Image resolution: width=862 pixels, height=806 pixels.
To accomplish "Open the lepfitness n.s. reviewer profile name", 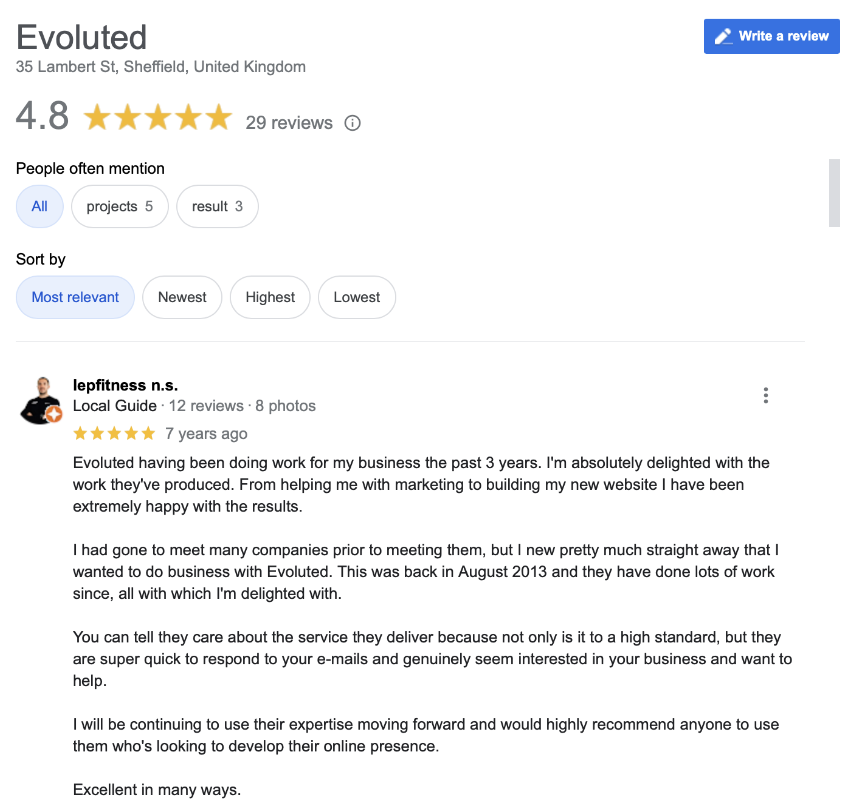I will pyautogui.click(x=126, y=385).
